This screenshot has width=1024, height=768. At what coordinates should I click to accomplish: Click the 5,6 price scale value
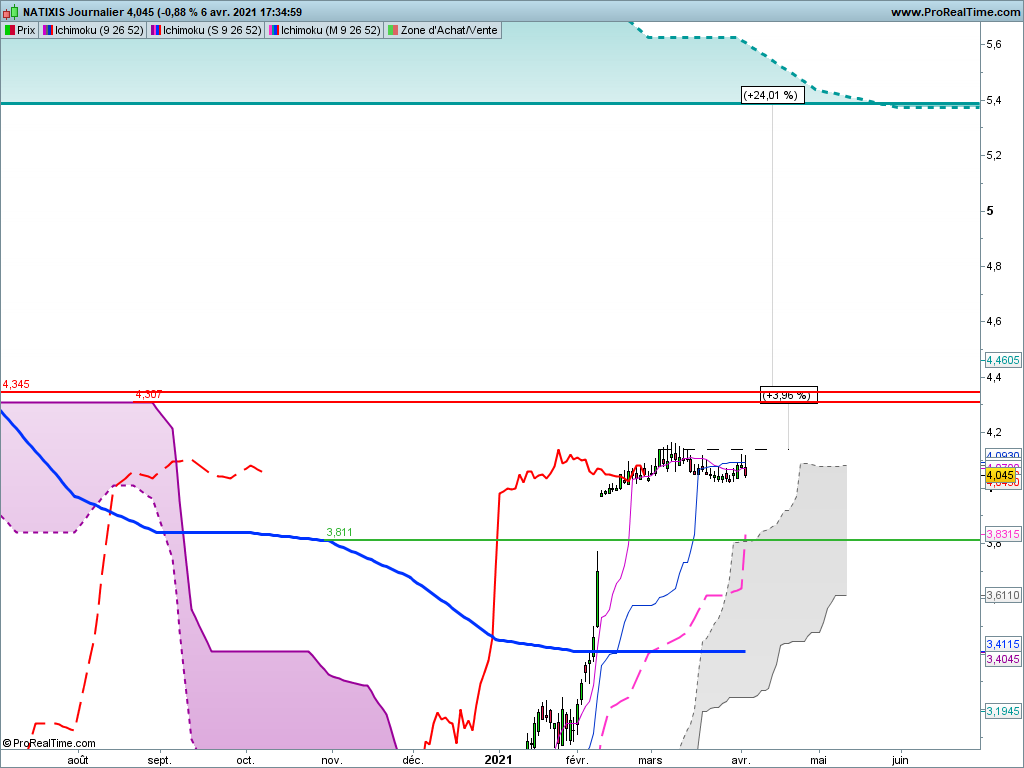(x=994, y=44)
